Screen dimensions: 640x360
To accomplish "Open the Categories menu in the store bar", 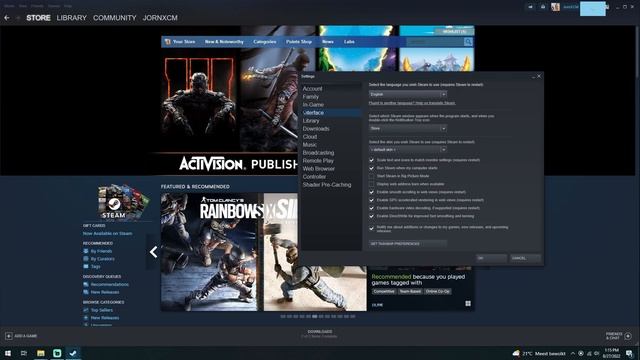I will pyautogui.click(x=264, y=42).
